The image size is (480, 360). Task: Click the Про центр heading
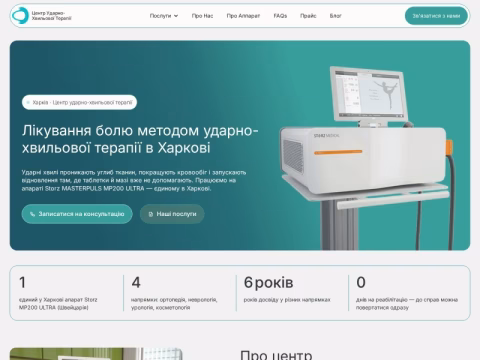pos(276,354)
